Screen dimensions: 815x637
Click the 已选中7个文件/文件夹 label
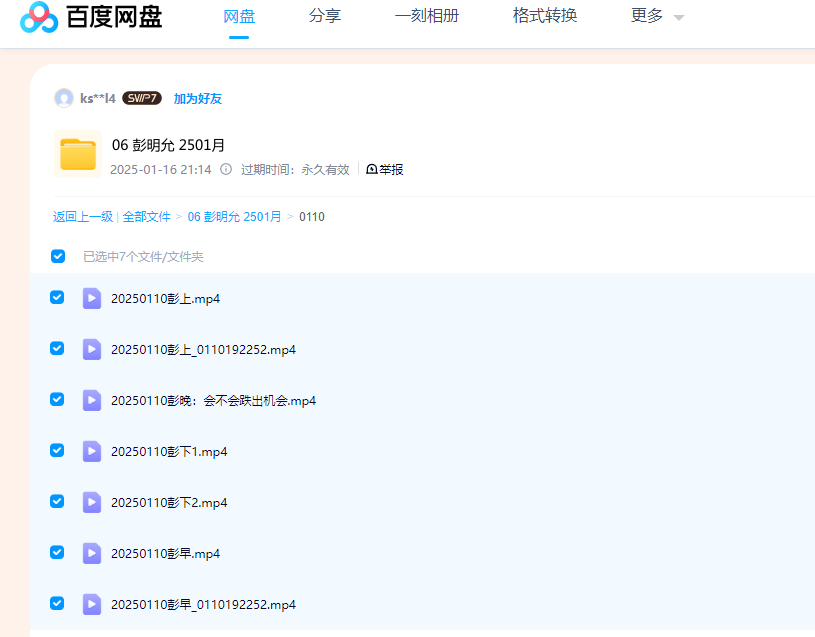coord(143,257)
